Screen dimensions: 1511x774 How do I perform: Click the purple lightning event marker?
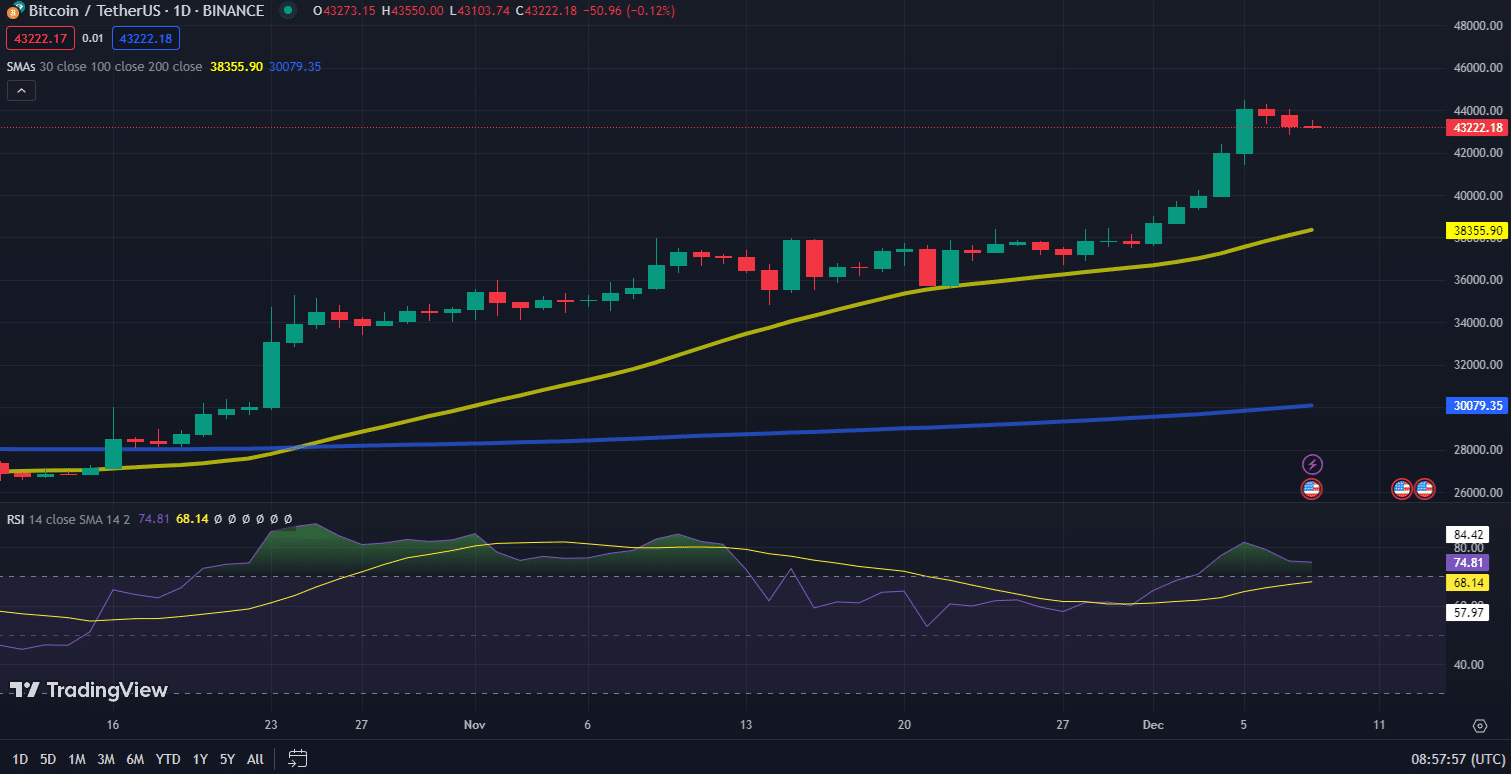pos(1313,464)
